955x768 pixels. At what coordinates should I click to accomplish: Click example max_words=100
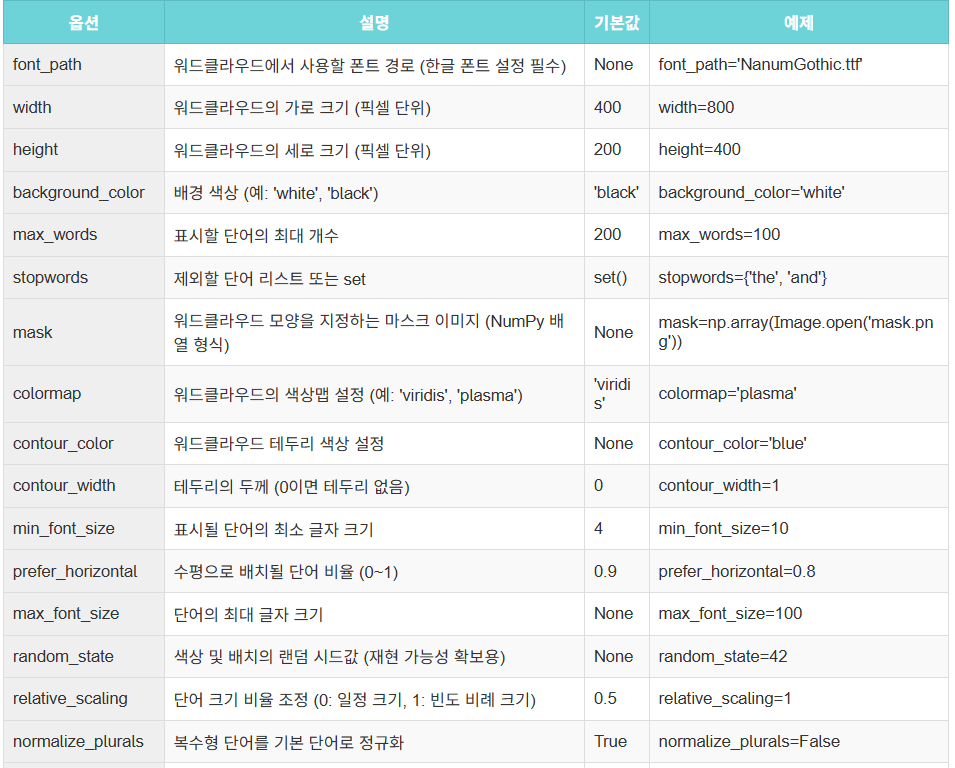click(x=719, y=234)
